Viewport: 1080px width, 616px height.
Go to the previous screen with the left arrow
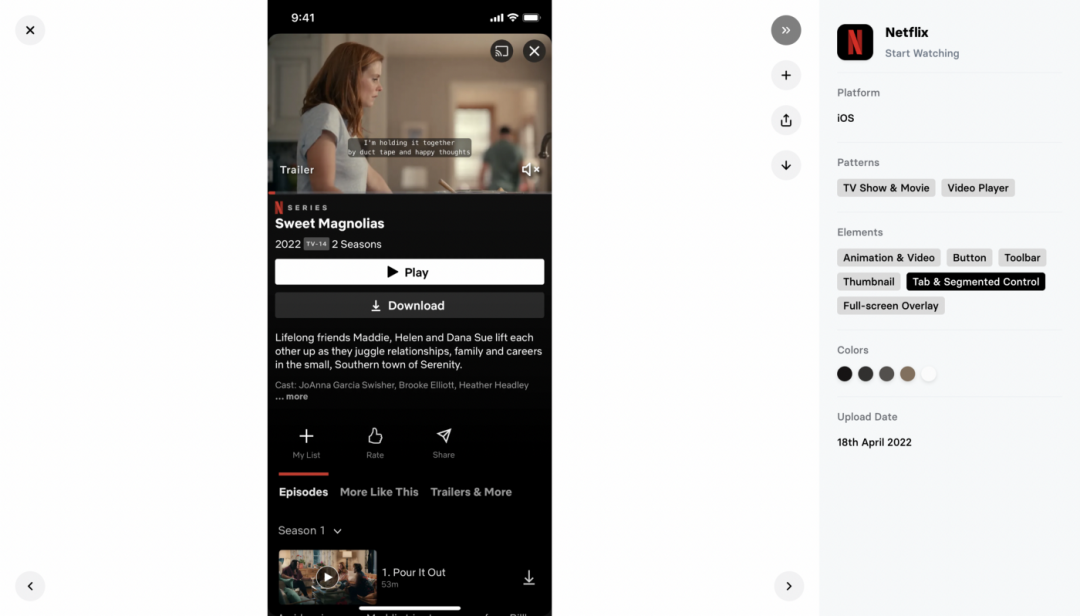(30, 586)
